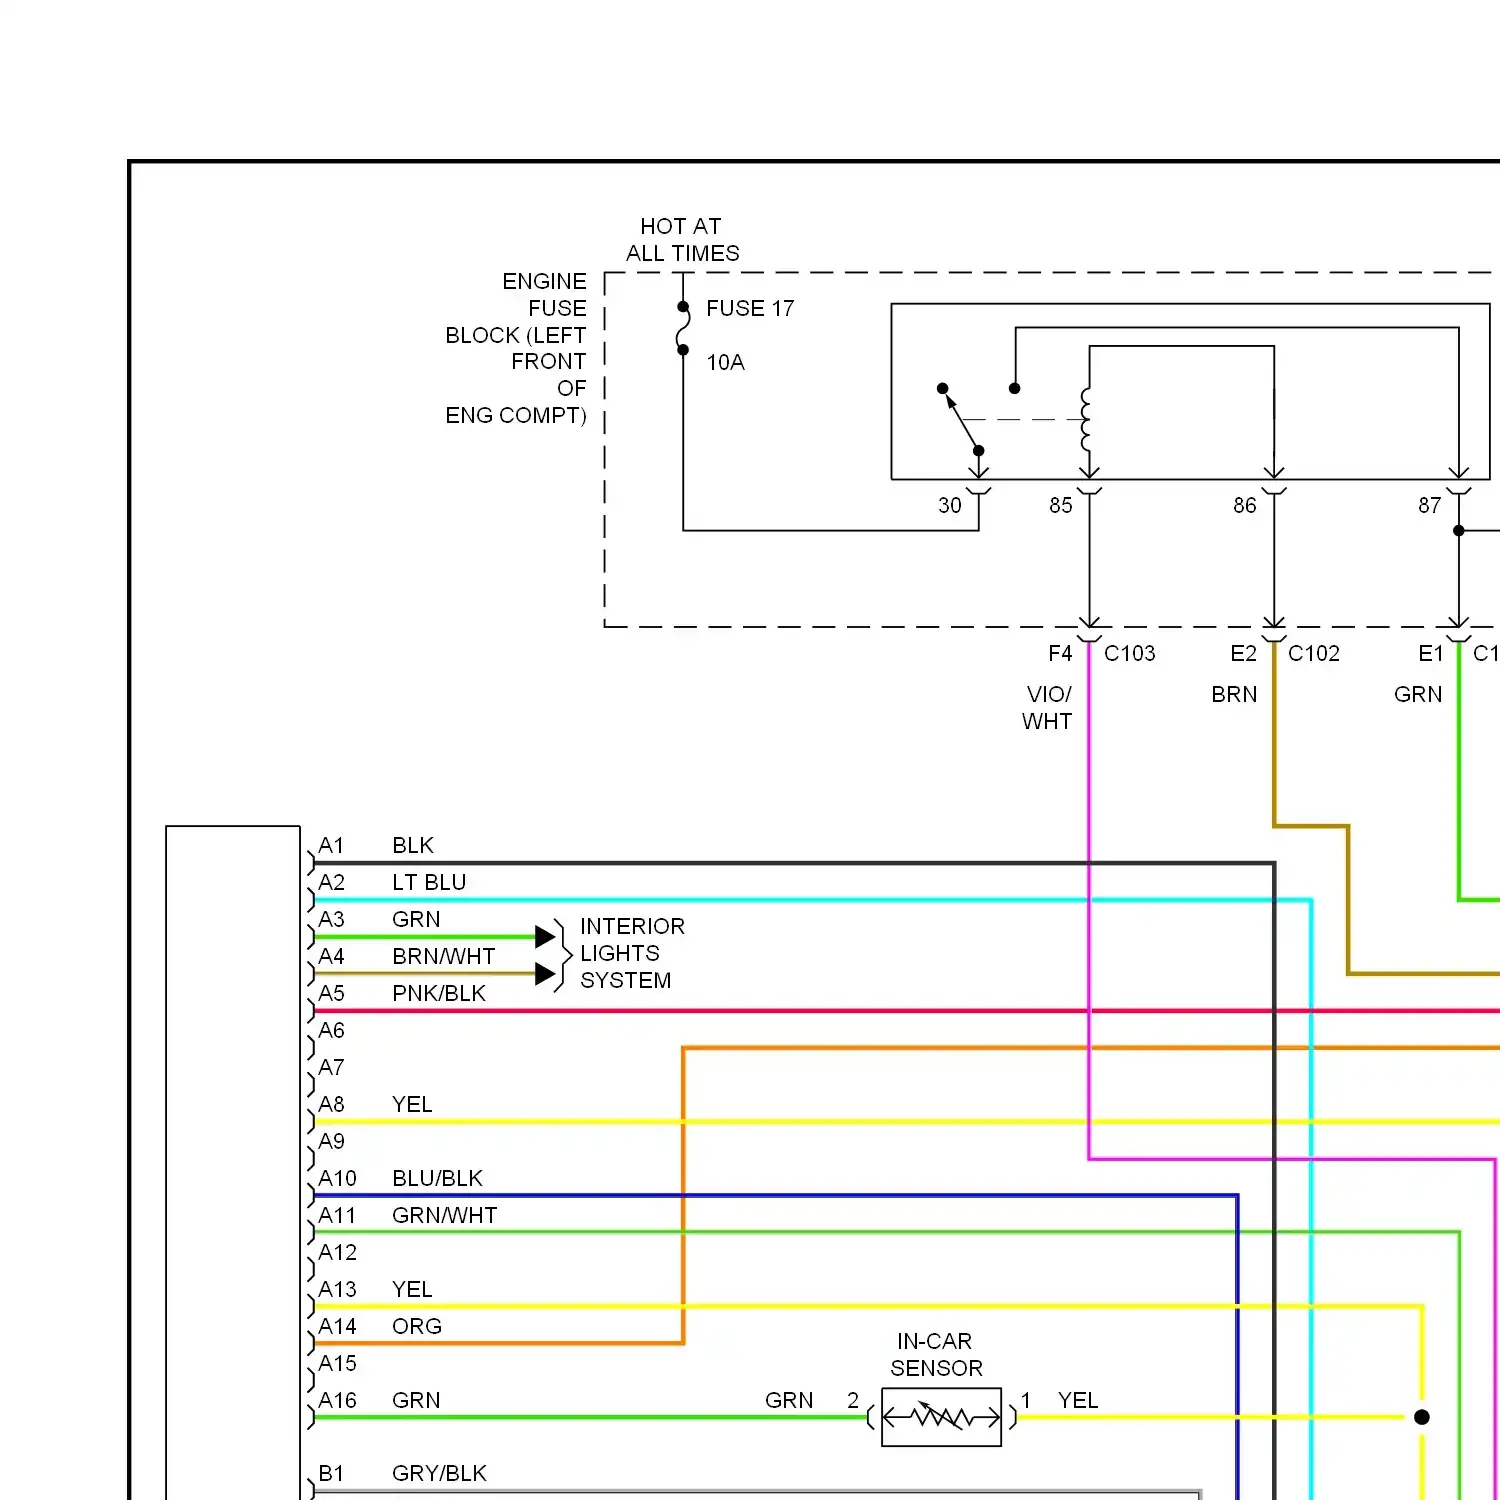The height and width of the screenshot is (1500, 1500).
Task: Click pin label E2
Action: (1244, 653)
